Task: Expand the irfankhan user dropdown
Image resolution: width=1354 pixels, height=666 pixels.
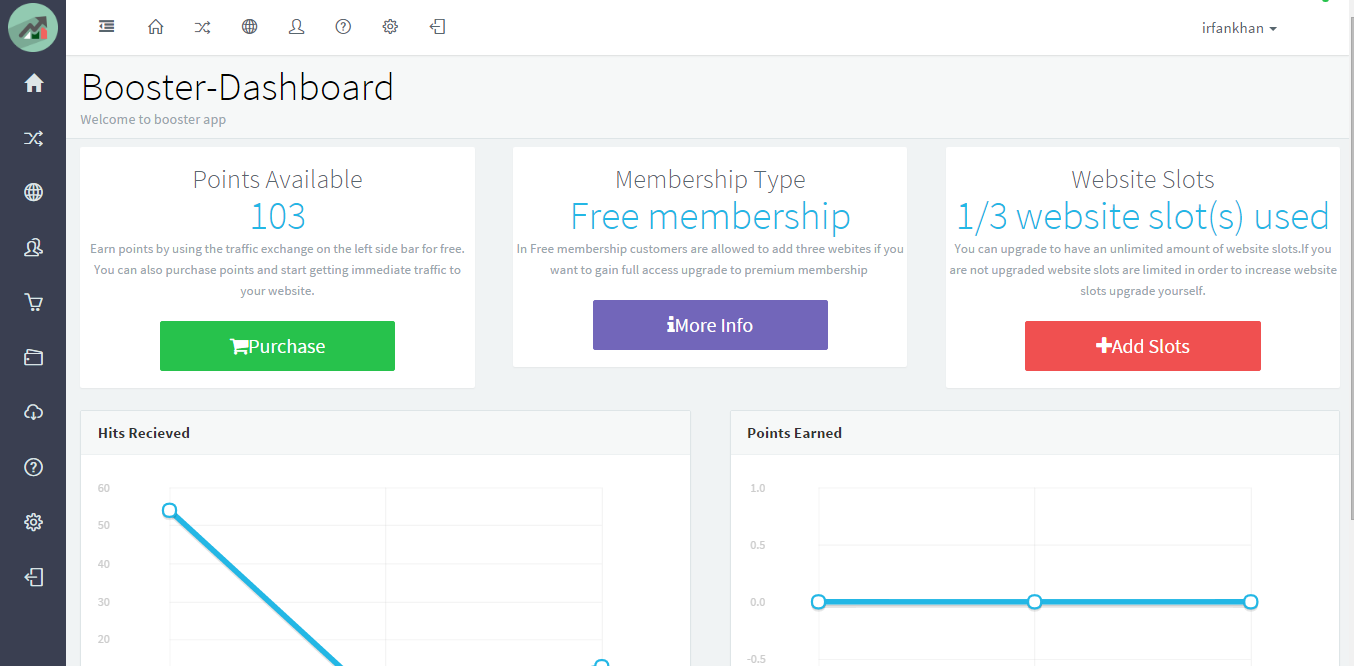Action: 1239,29
